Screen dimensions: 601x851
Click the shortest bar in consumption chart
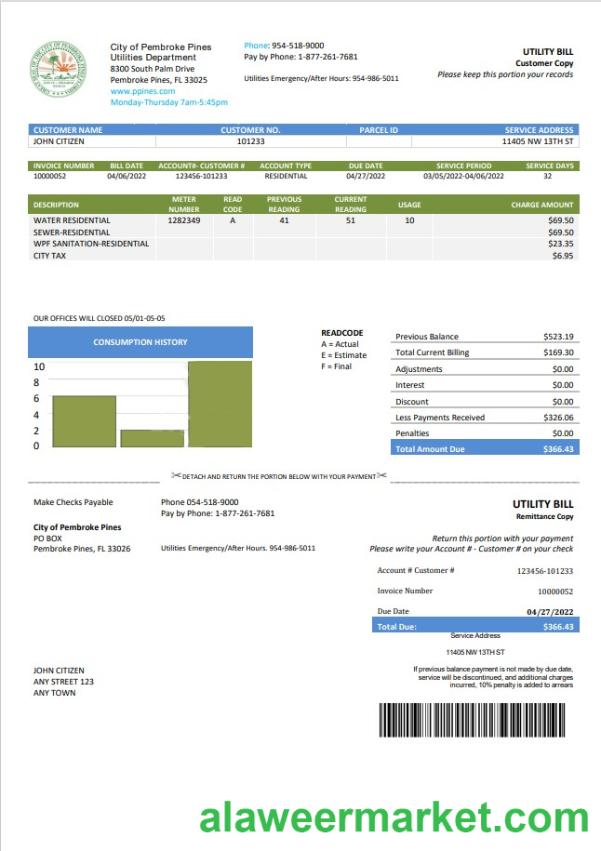tap(152, 438)
